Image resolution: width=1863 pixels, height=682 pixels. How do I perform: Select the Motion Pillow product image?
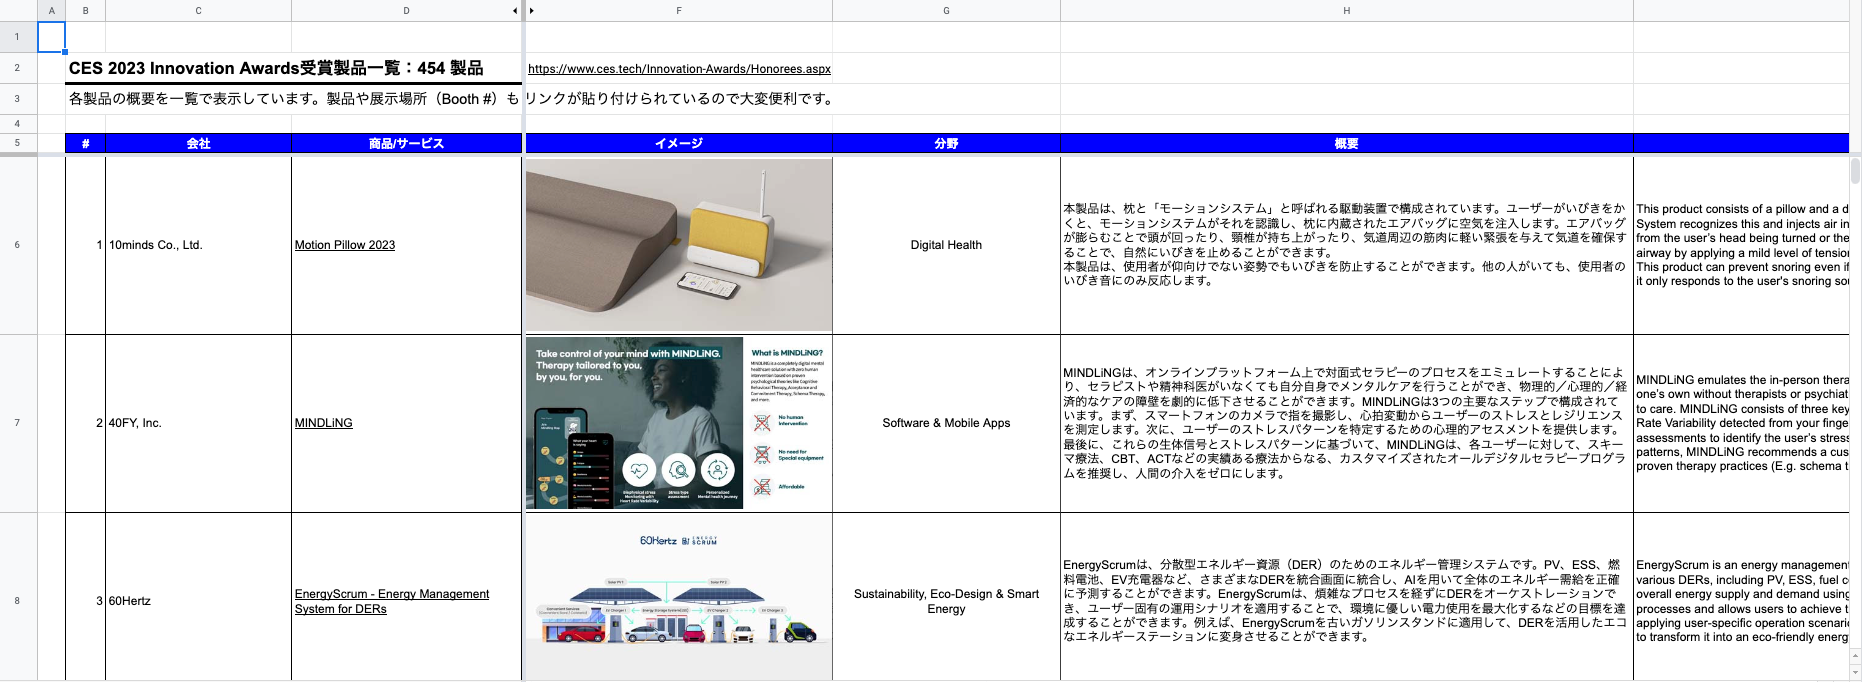pos(679,245)
